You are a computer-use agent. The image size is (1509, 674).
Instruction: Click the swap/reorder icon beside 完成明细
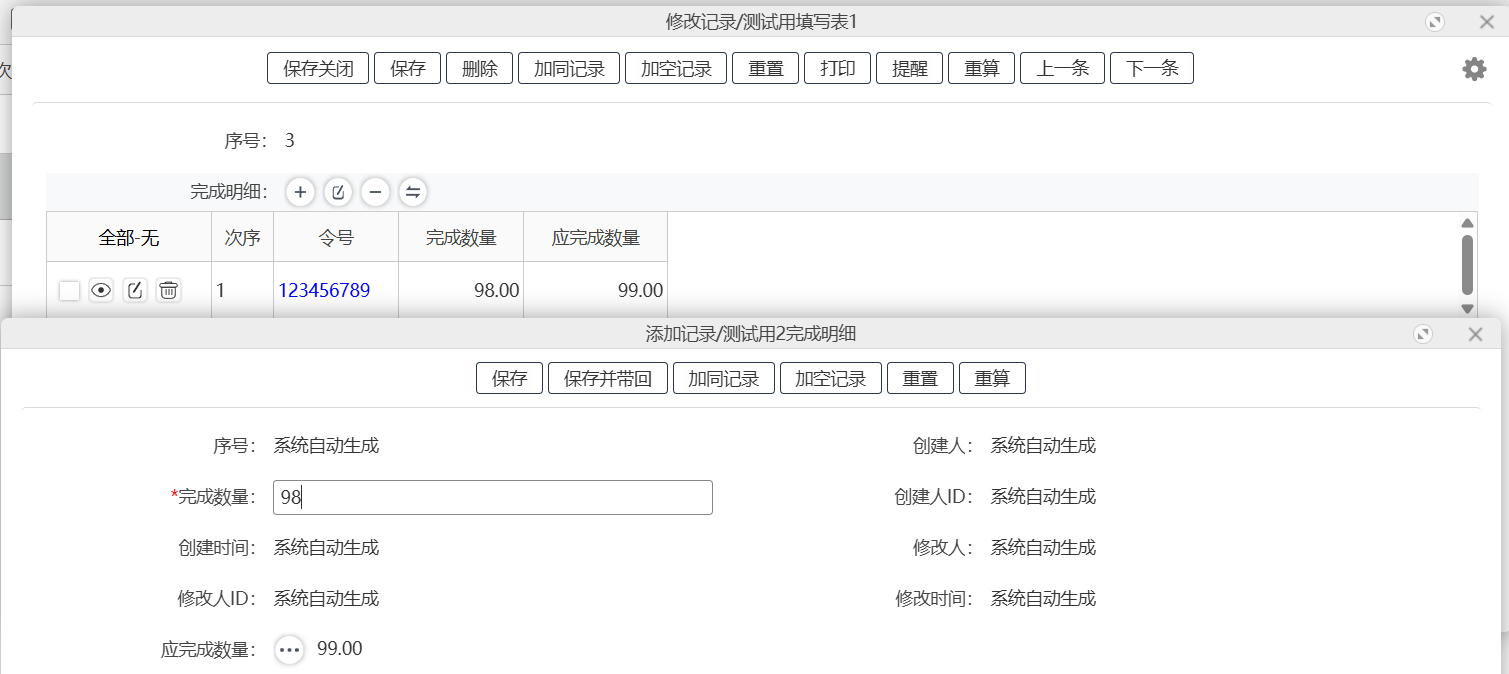click(413, 192)
